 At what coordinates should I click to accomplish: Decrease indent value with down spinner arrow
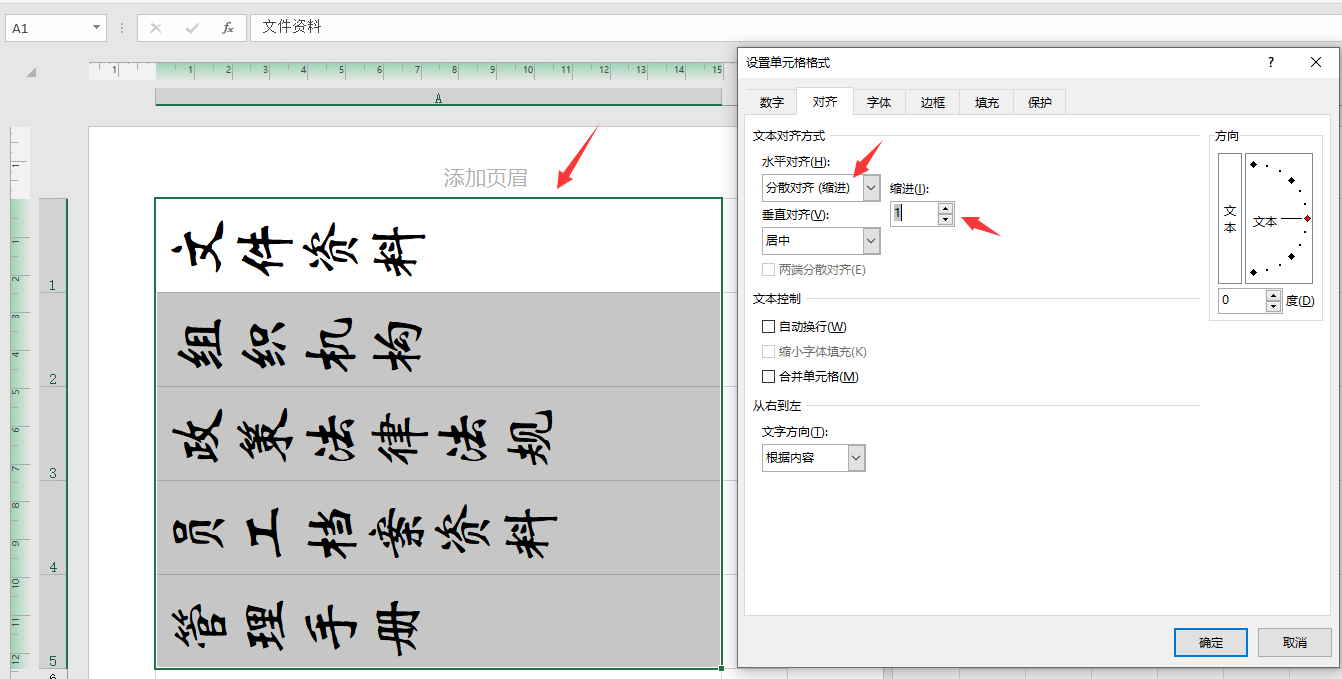(946, 220)
